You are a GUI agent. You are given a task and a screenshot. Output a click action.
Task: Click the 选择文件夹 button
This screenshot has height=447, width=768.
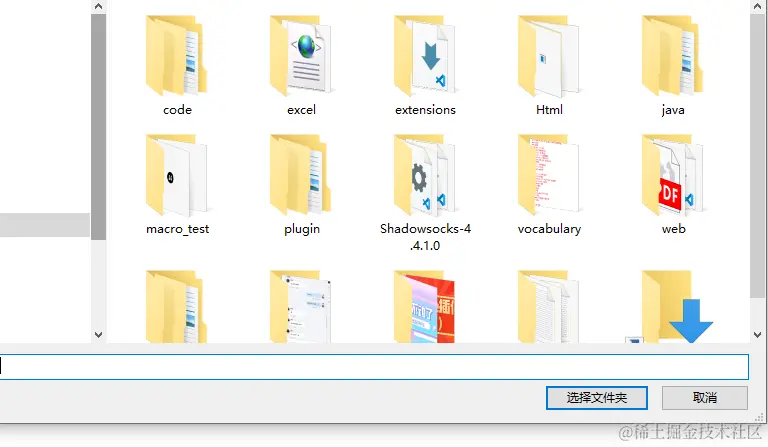(x=597, y=398)
